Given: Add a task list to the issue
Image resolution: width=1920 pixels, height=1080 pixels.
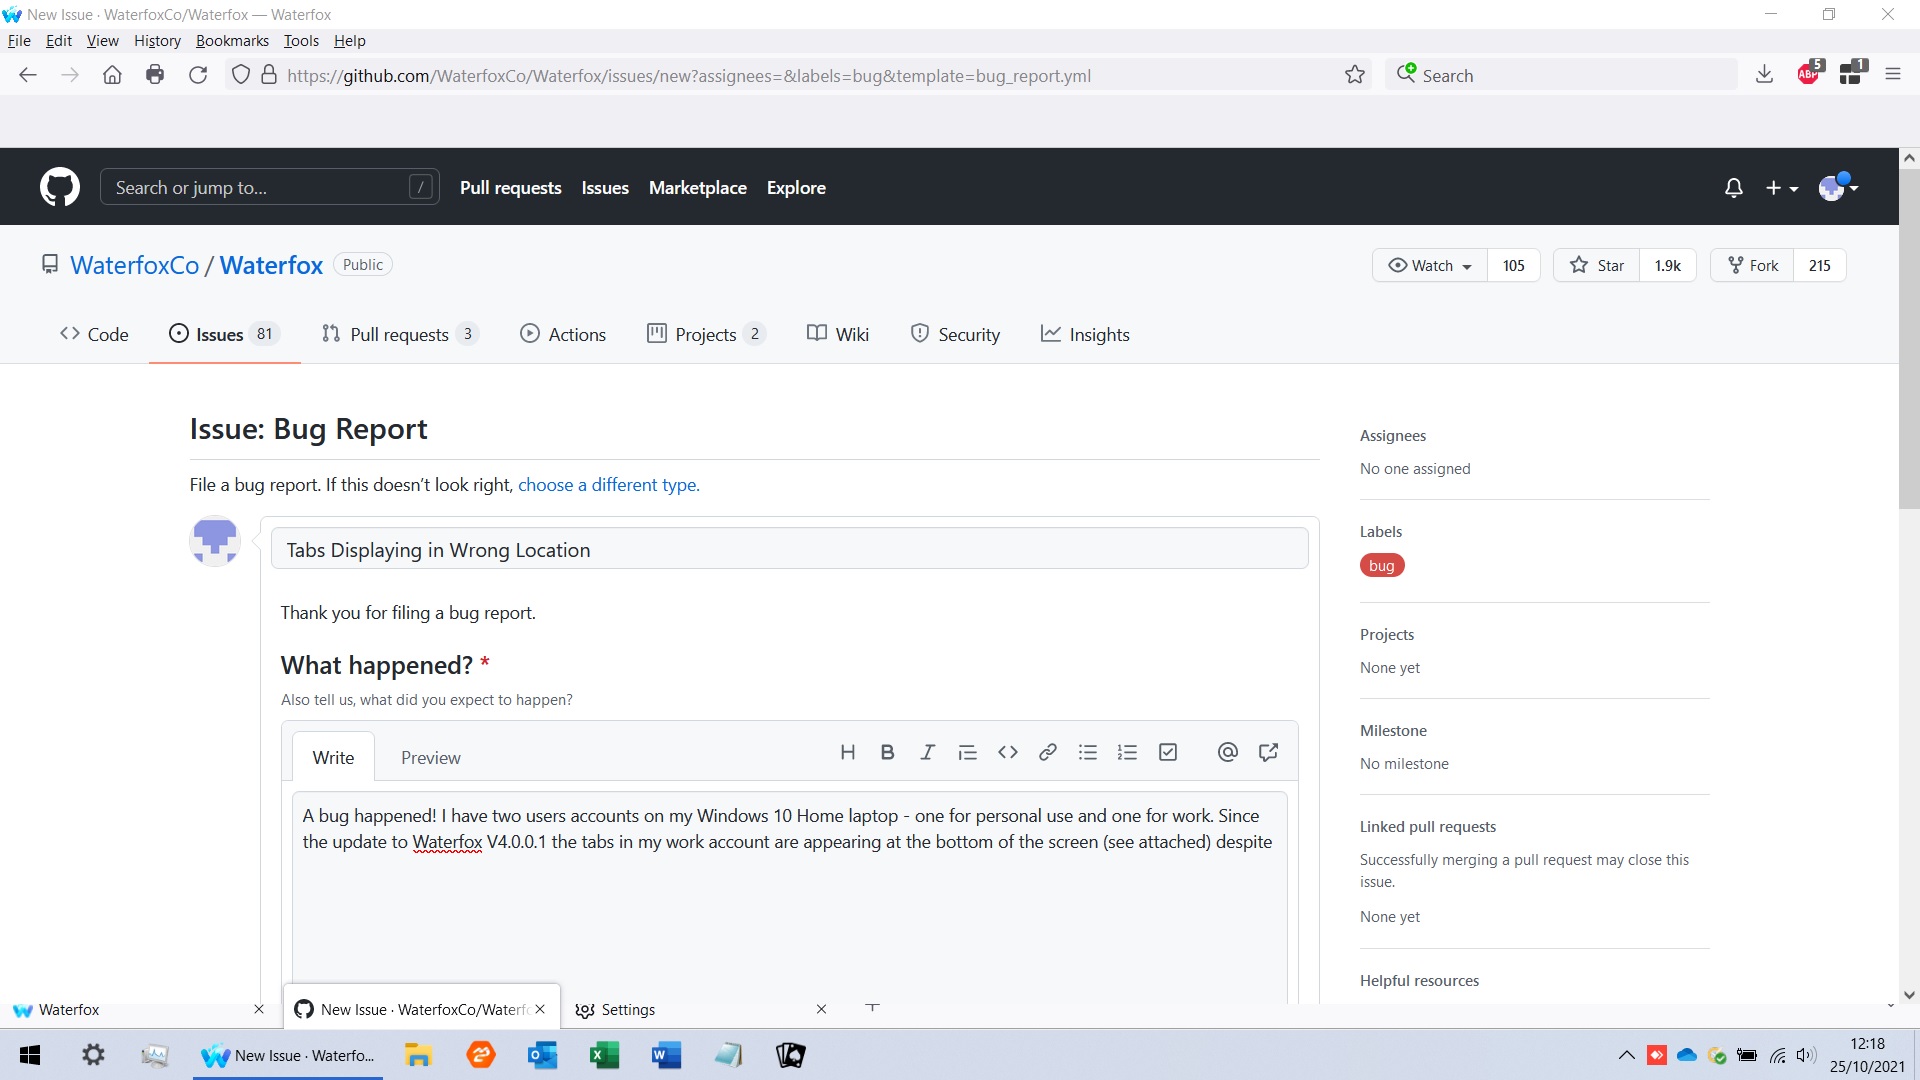Looking at the screenshot, I should point(1167,752).
